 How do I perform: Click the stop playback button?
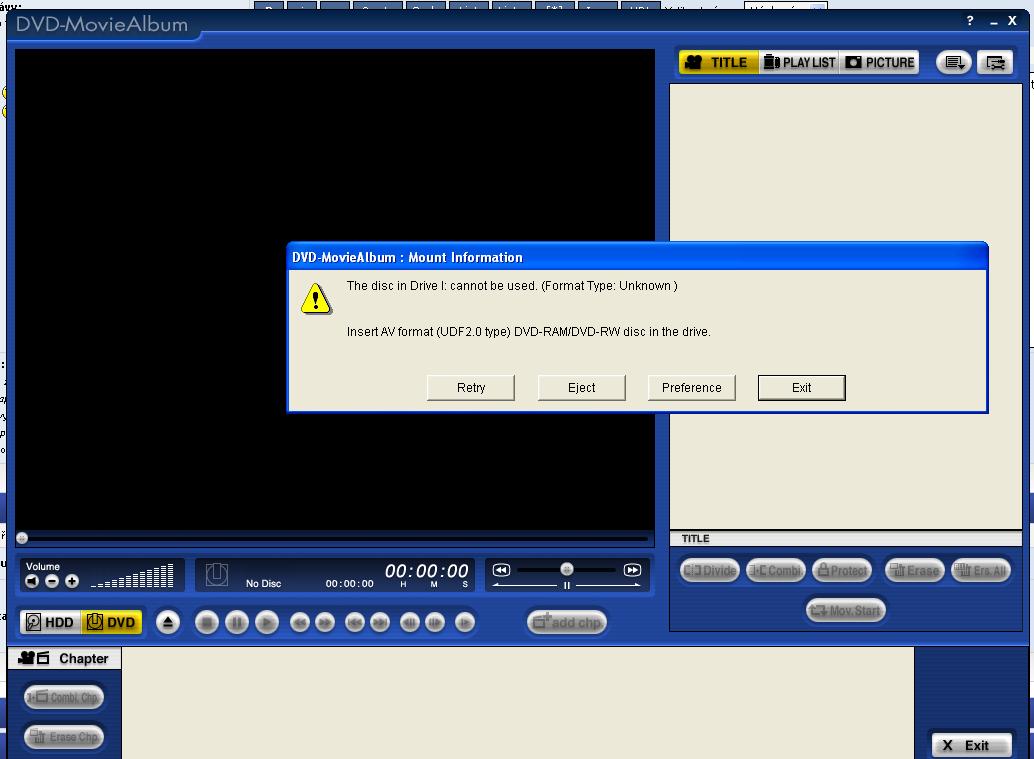pyautogui.click(x=207, y=622)
